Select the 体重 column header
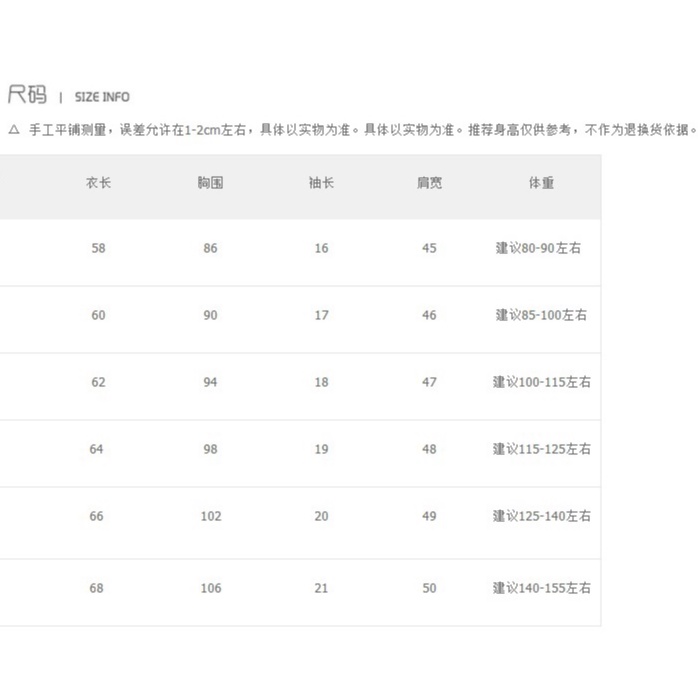698x698 pixels. [541, 183]
